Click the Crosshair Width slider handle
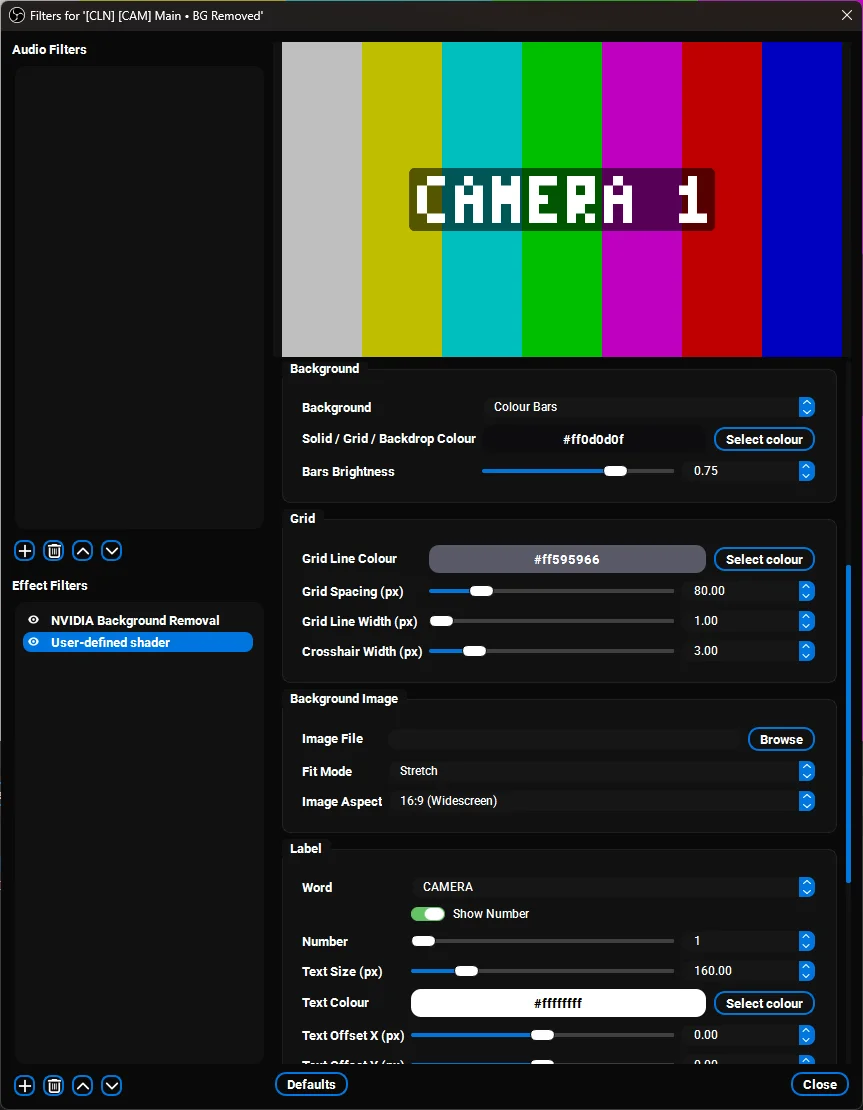The image size is (863, 1110). point(474,651)
